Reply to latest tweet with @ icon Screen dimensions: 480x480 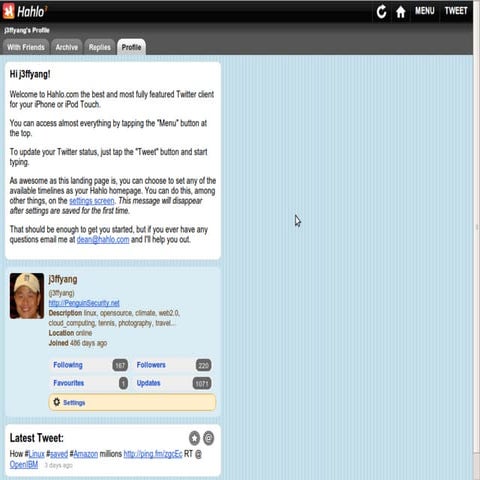[209, 438]
